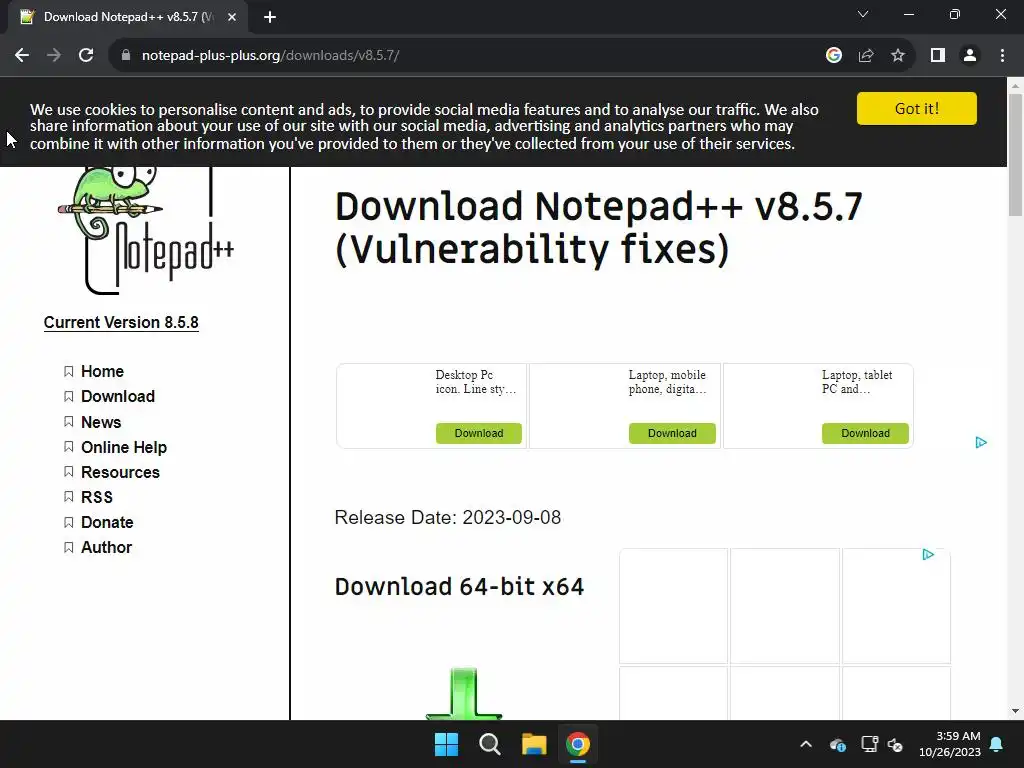The height and width of the screenshot is (768, 1024).
Task: Click Download under Laptop, tablet PC ad
Action: coord(865,433)
